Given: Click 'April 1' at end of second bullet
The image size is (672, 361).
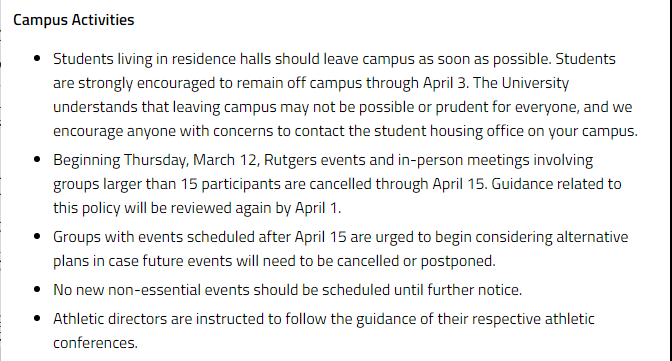Looking at the screenshot, I should (317, 208).
